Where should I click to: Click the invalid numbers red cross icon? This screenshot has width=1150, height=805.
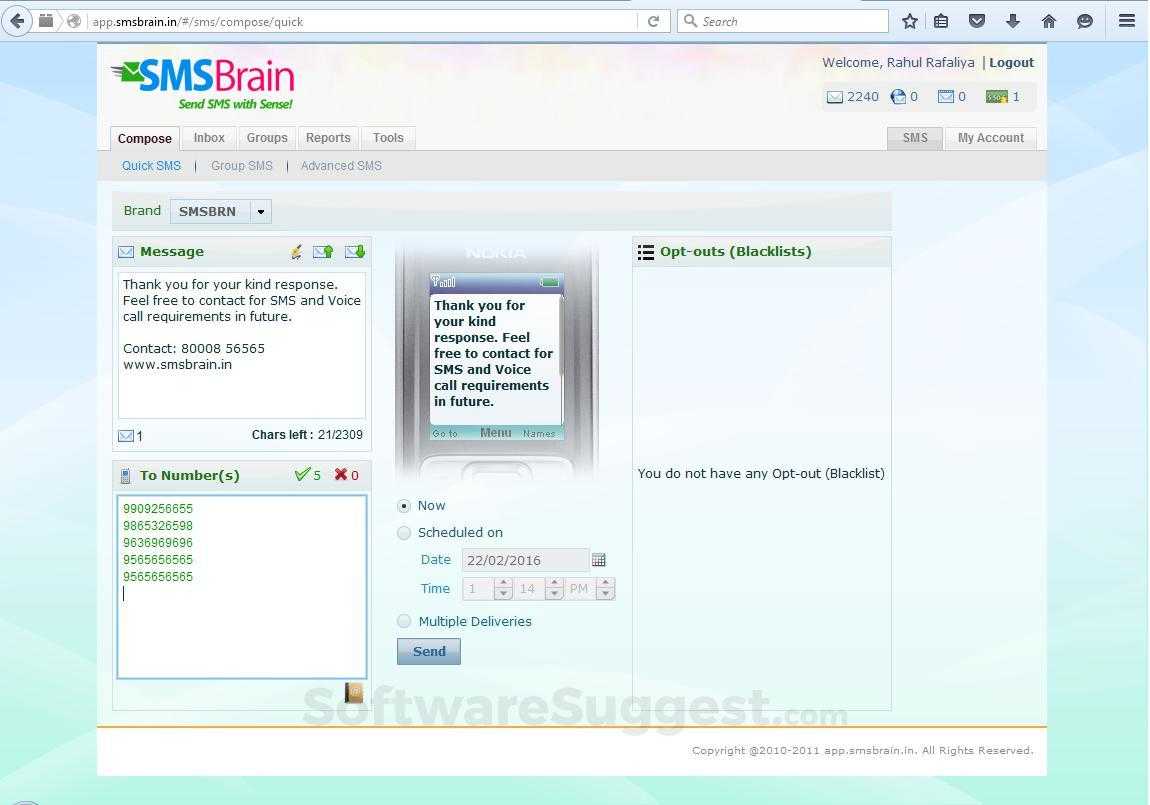click(340, 474)
